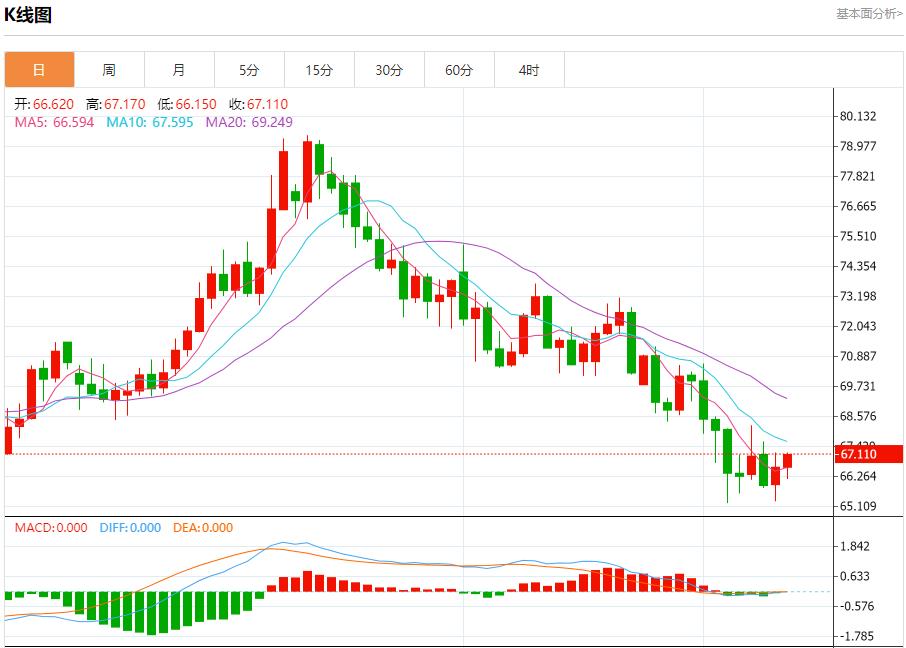Select the 15分 interval tab
Image resolution: width=906 pixels, height=648 pixels.
[x=319, y=70]
